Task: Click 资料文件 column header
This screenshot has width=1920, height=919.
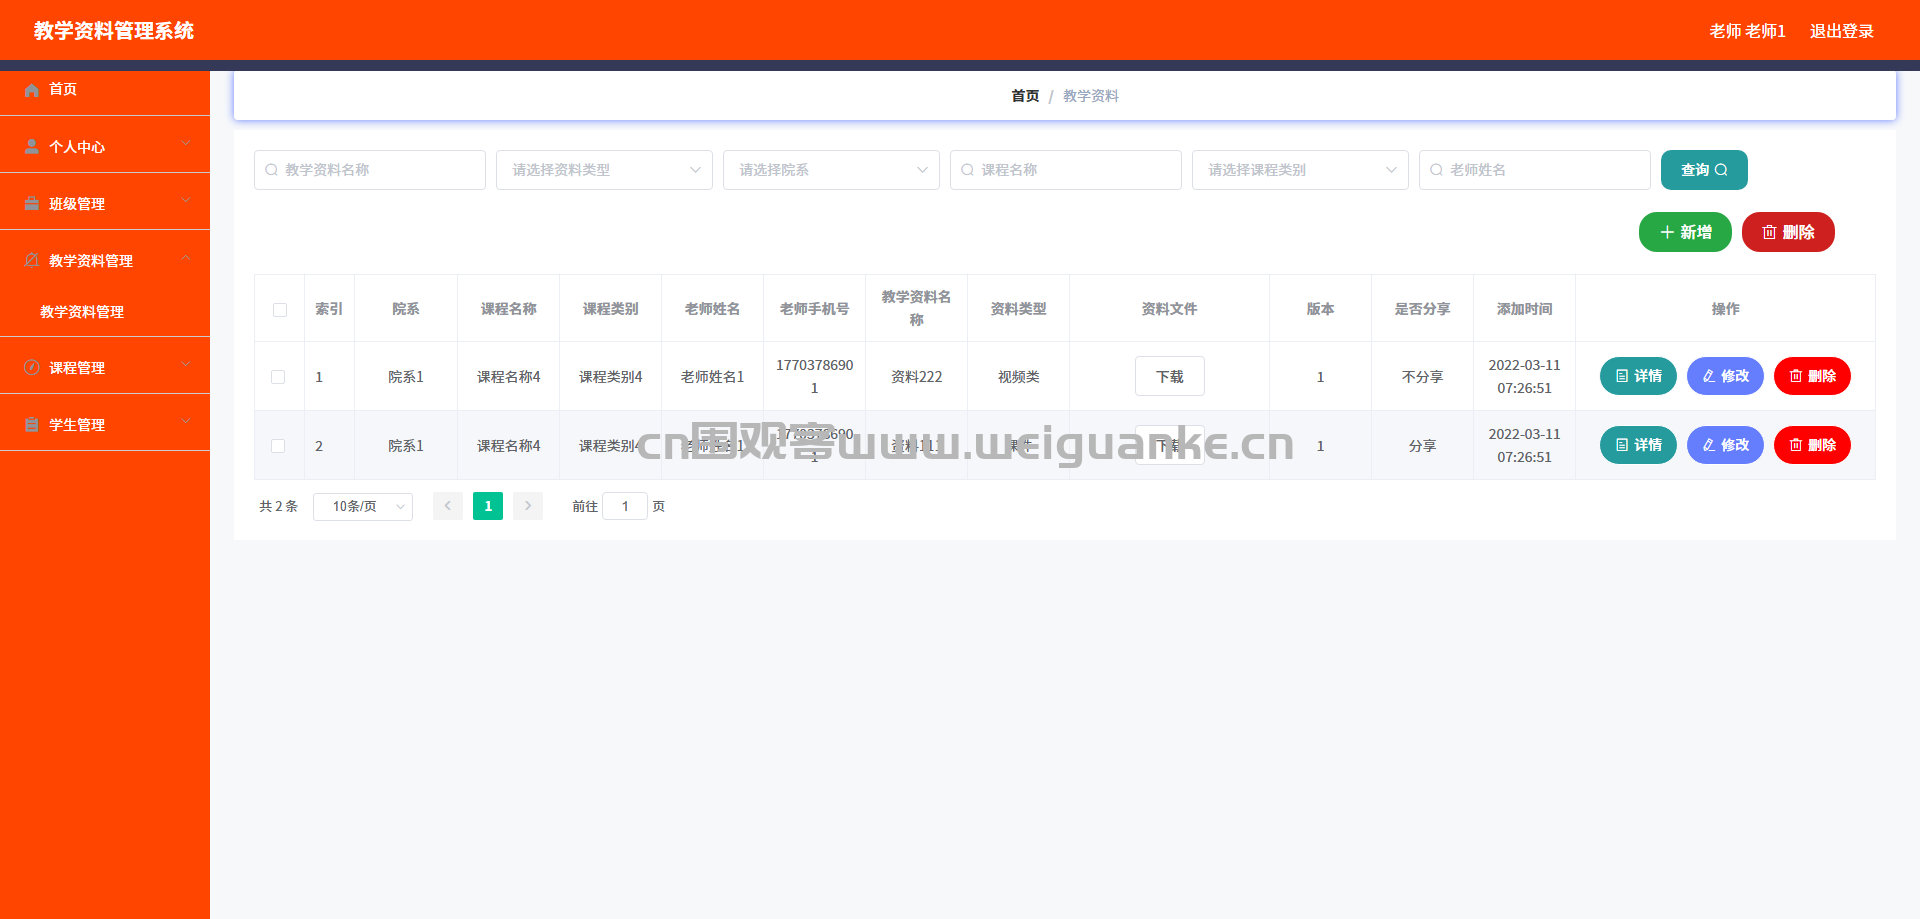Action: 1169,309
